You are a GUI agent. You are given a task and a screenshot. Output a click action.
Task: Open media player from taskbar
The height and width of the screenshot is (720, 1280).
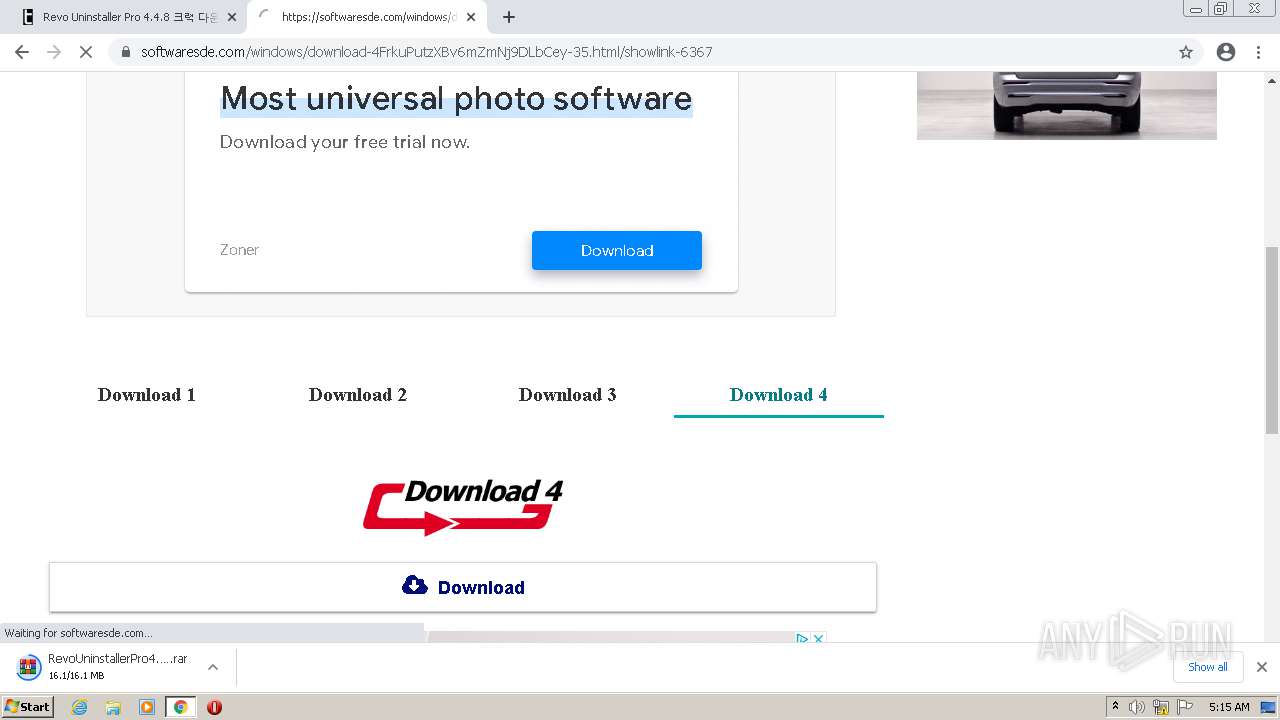click(x=147, y=707)
